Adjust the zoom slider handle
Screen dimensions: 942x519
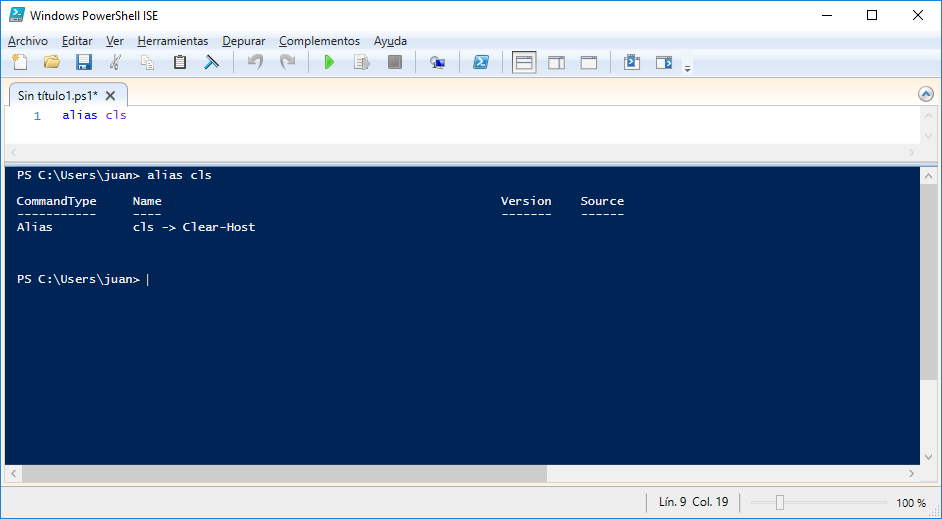(780, 502)
